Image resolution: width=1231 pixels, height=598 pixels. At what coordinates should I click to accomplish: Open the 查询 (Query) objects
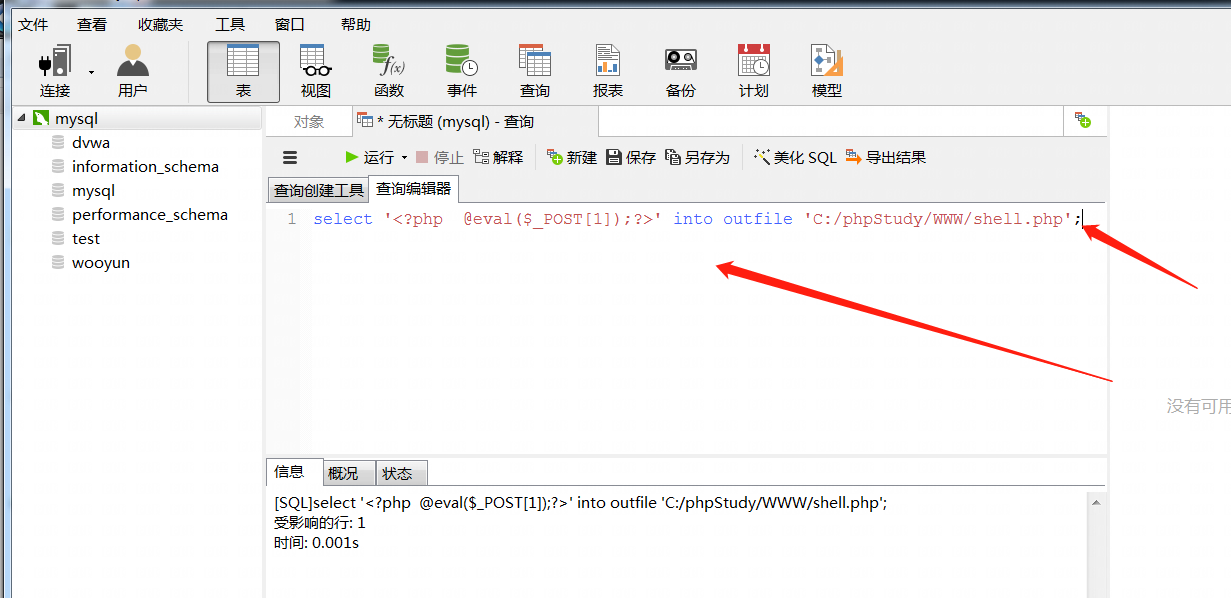[x=535, y=71]
